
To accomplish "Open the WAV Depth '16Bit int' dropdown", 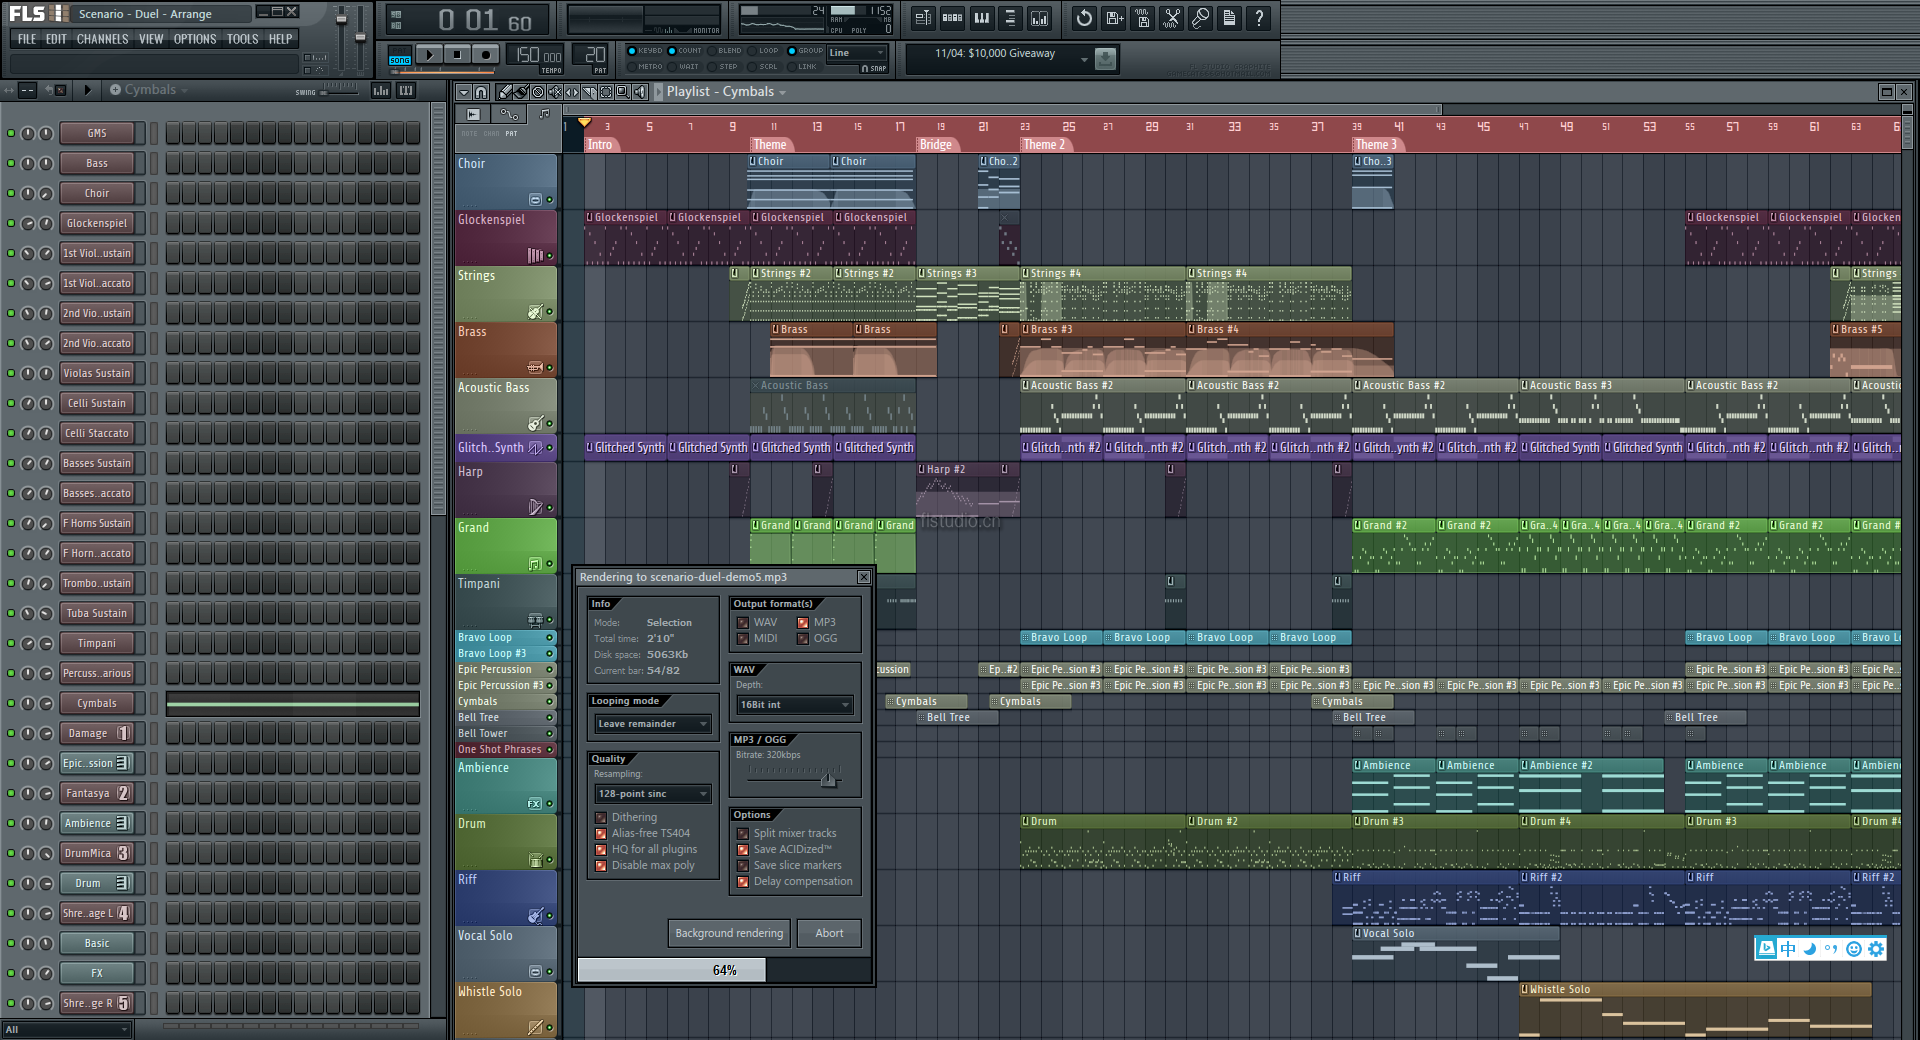I will click(794, 705).
